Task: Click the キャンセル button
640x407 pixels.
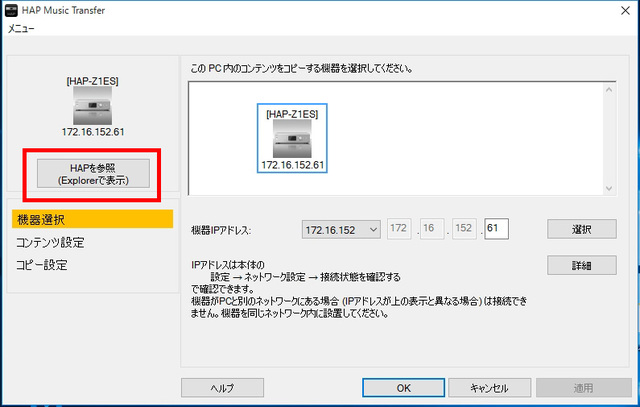Action: click(489, 388)
